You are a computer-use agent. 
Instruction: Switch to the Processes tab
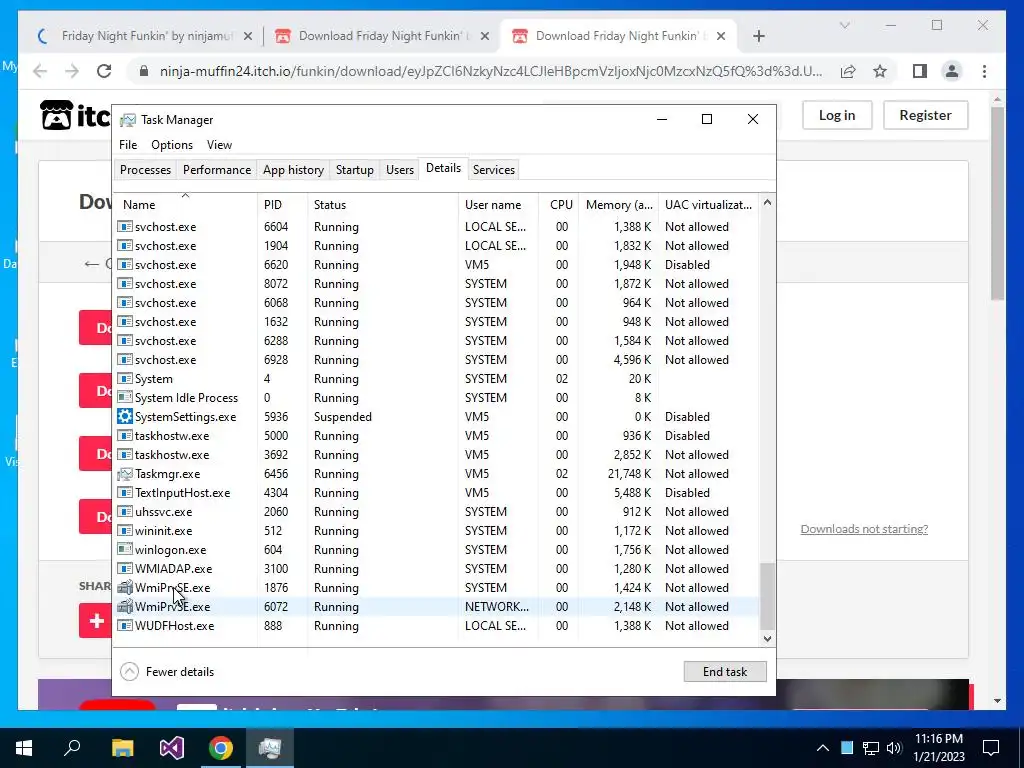pyautogui.click(x=145, y=170)
